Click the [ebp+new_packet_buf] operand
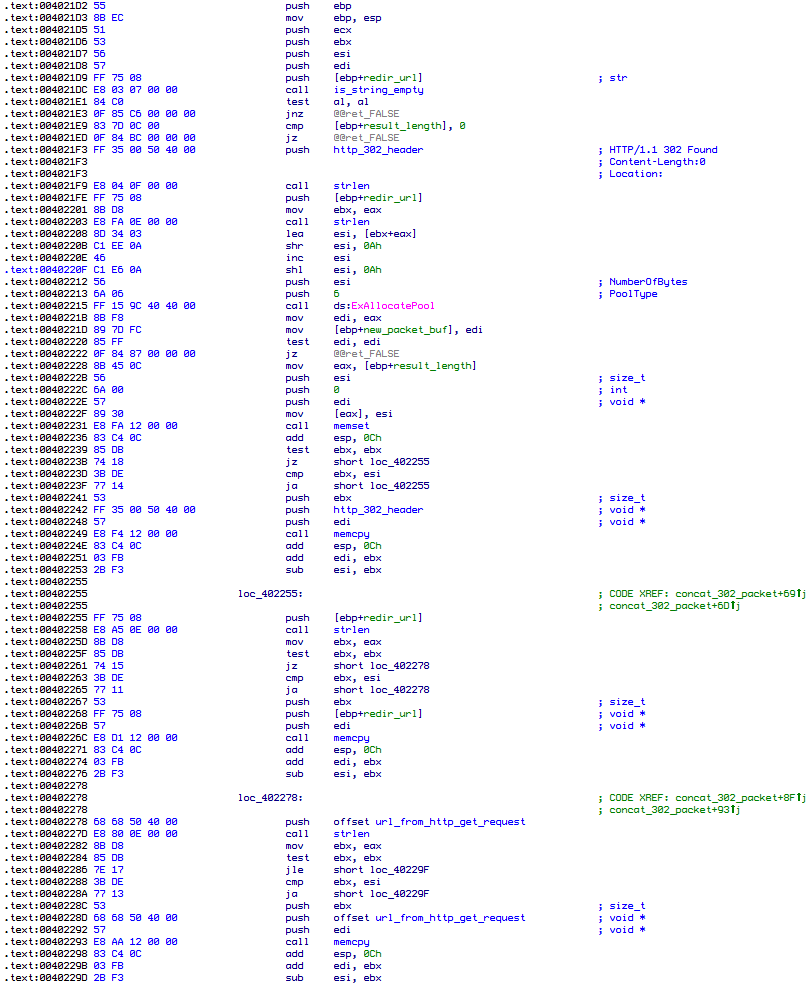Viewport: 812px width, 987px height. [x=393, y=330]
